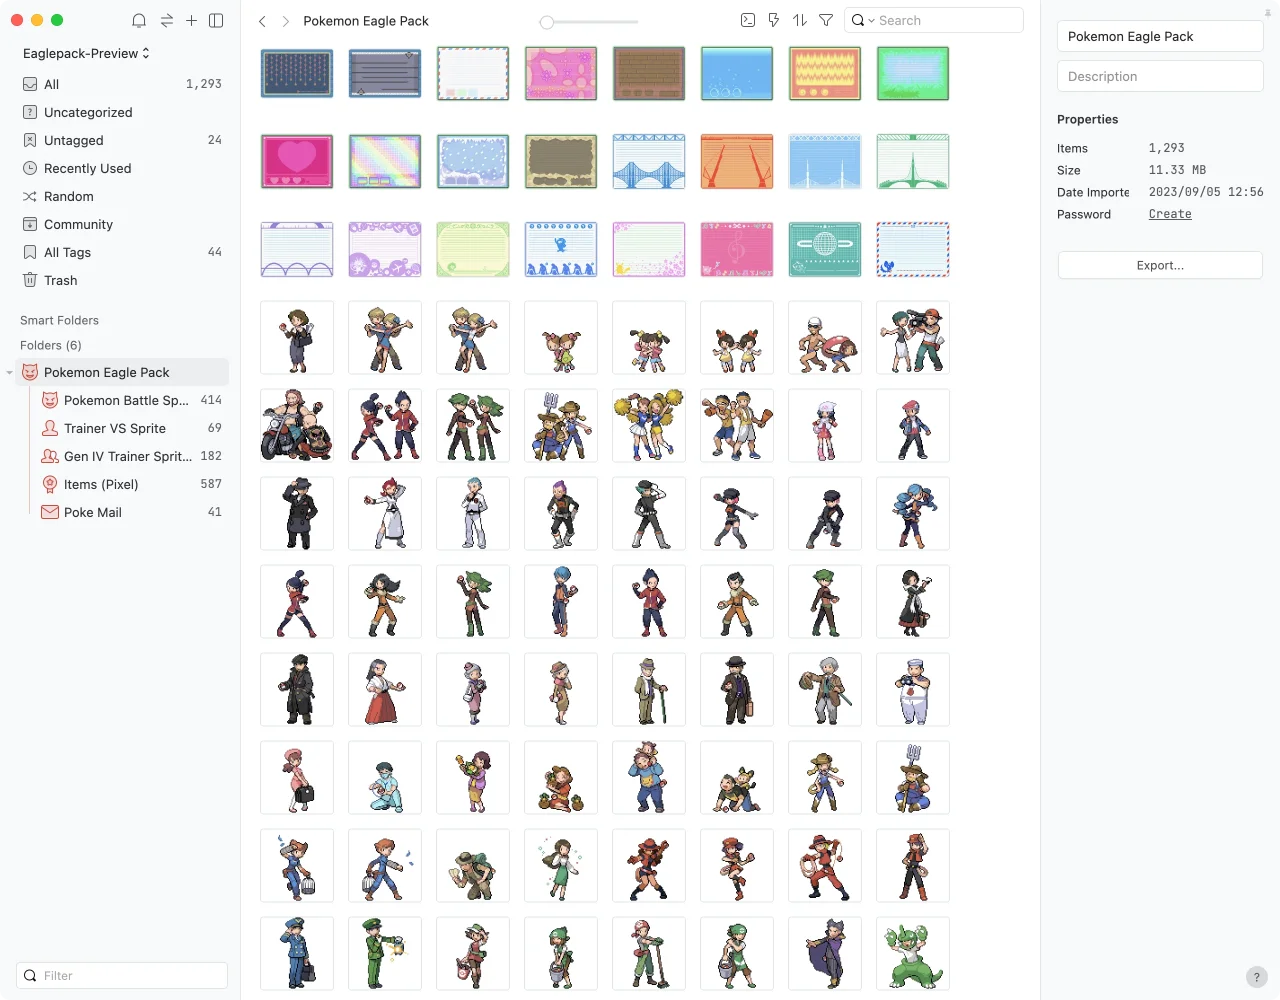This screenshot has width=1280, height=1000.
Task: Open the Poke Mail folder
Action: click(92, 512)
